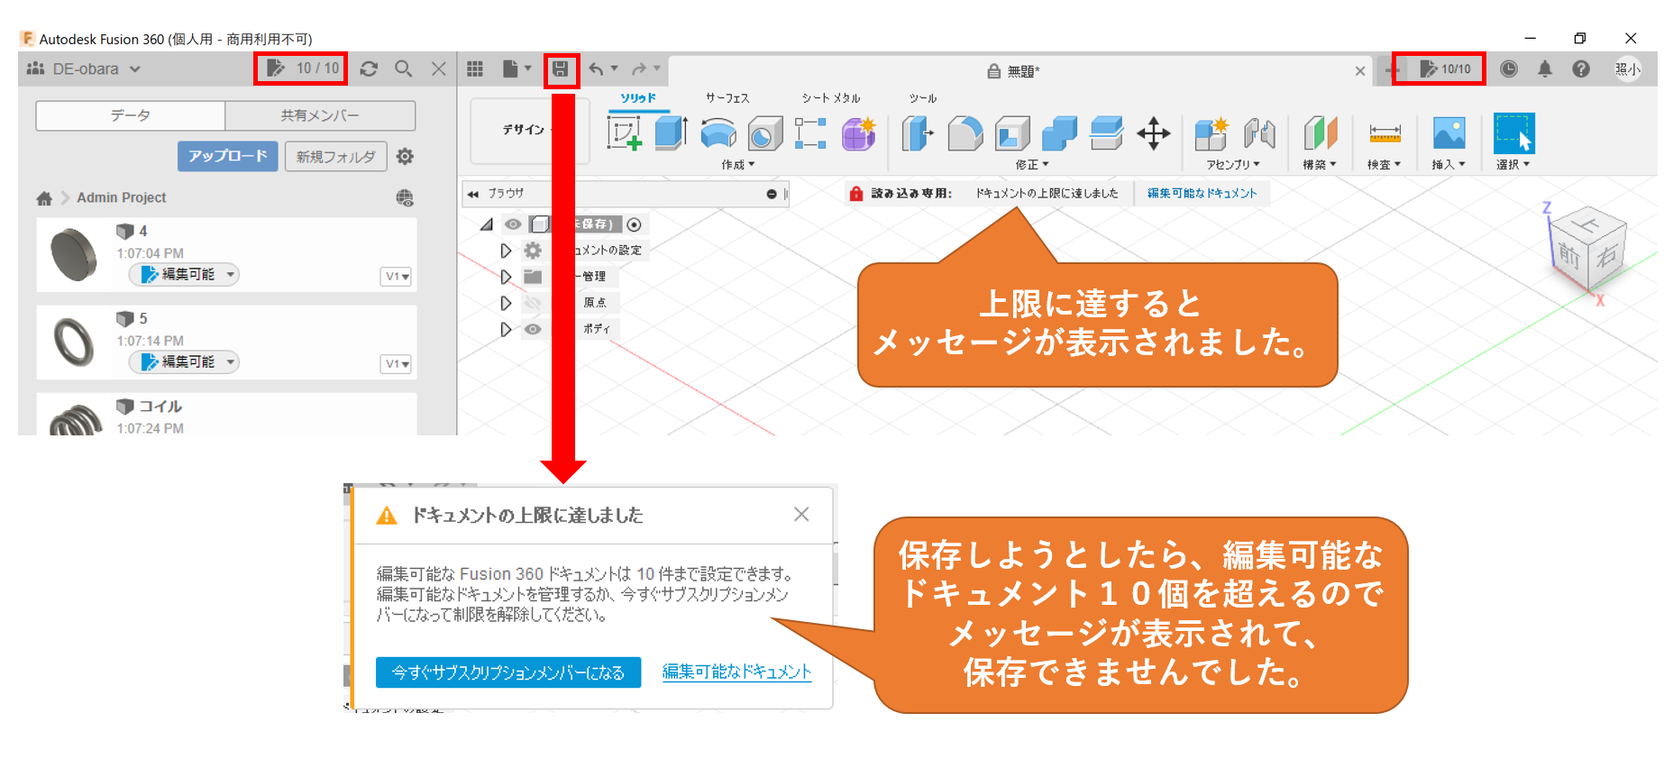Select the 共有メンバー tab
Image resolution: width=1673 pixels, height=768 pixels.
[x=320, y=115]
